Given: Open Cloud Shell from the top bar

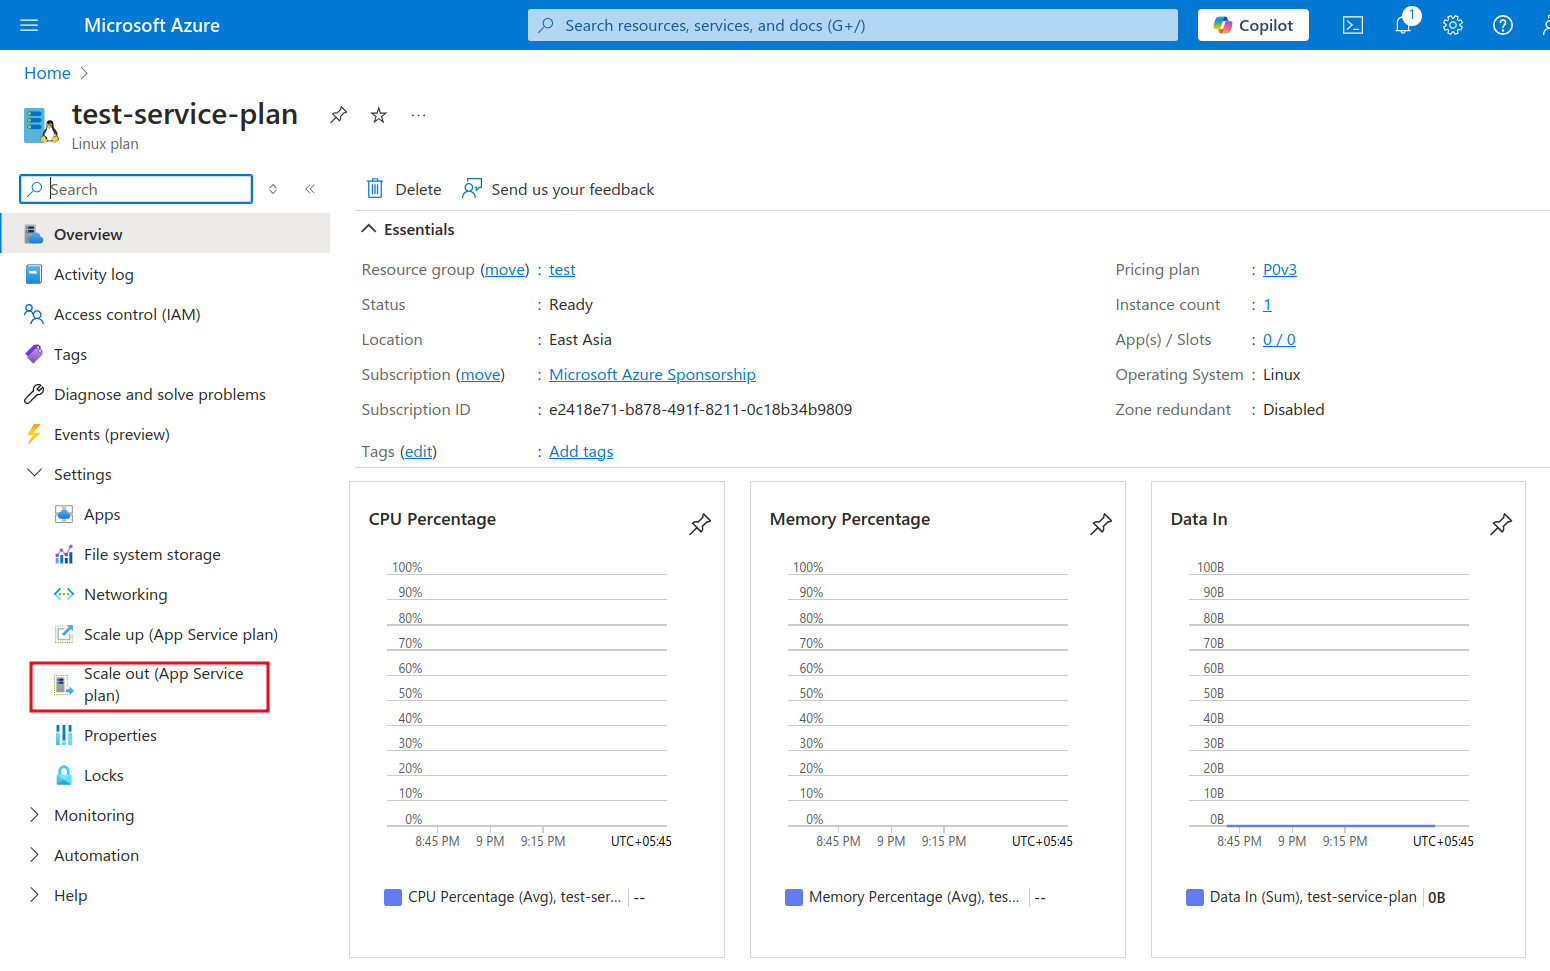Looking at the screenshot, I should tap(1353, 25).
